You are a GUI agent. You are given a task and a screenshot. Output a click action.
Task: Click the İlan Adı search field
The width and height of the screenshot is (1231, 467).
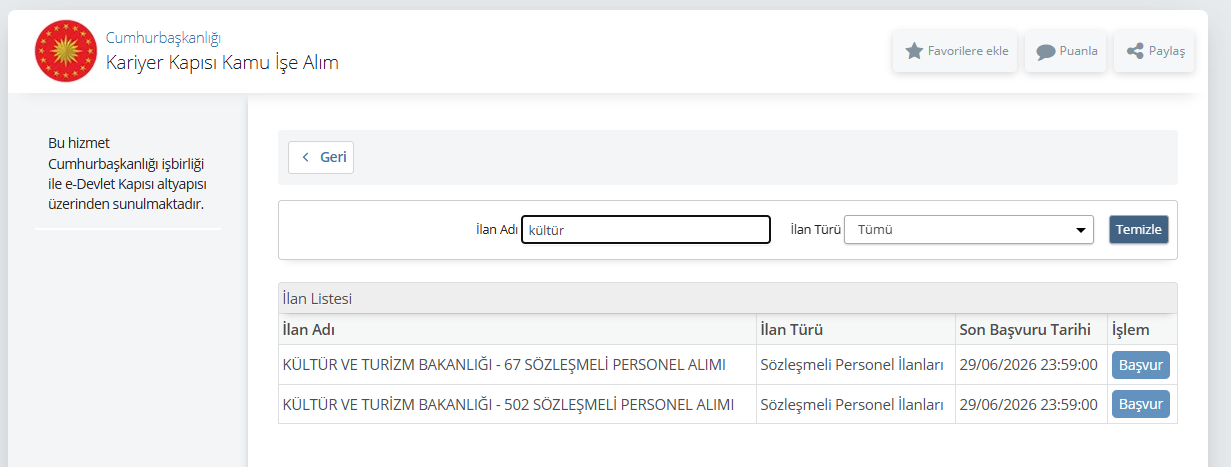646,230
